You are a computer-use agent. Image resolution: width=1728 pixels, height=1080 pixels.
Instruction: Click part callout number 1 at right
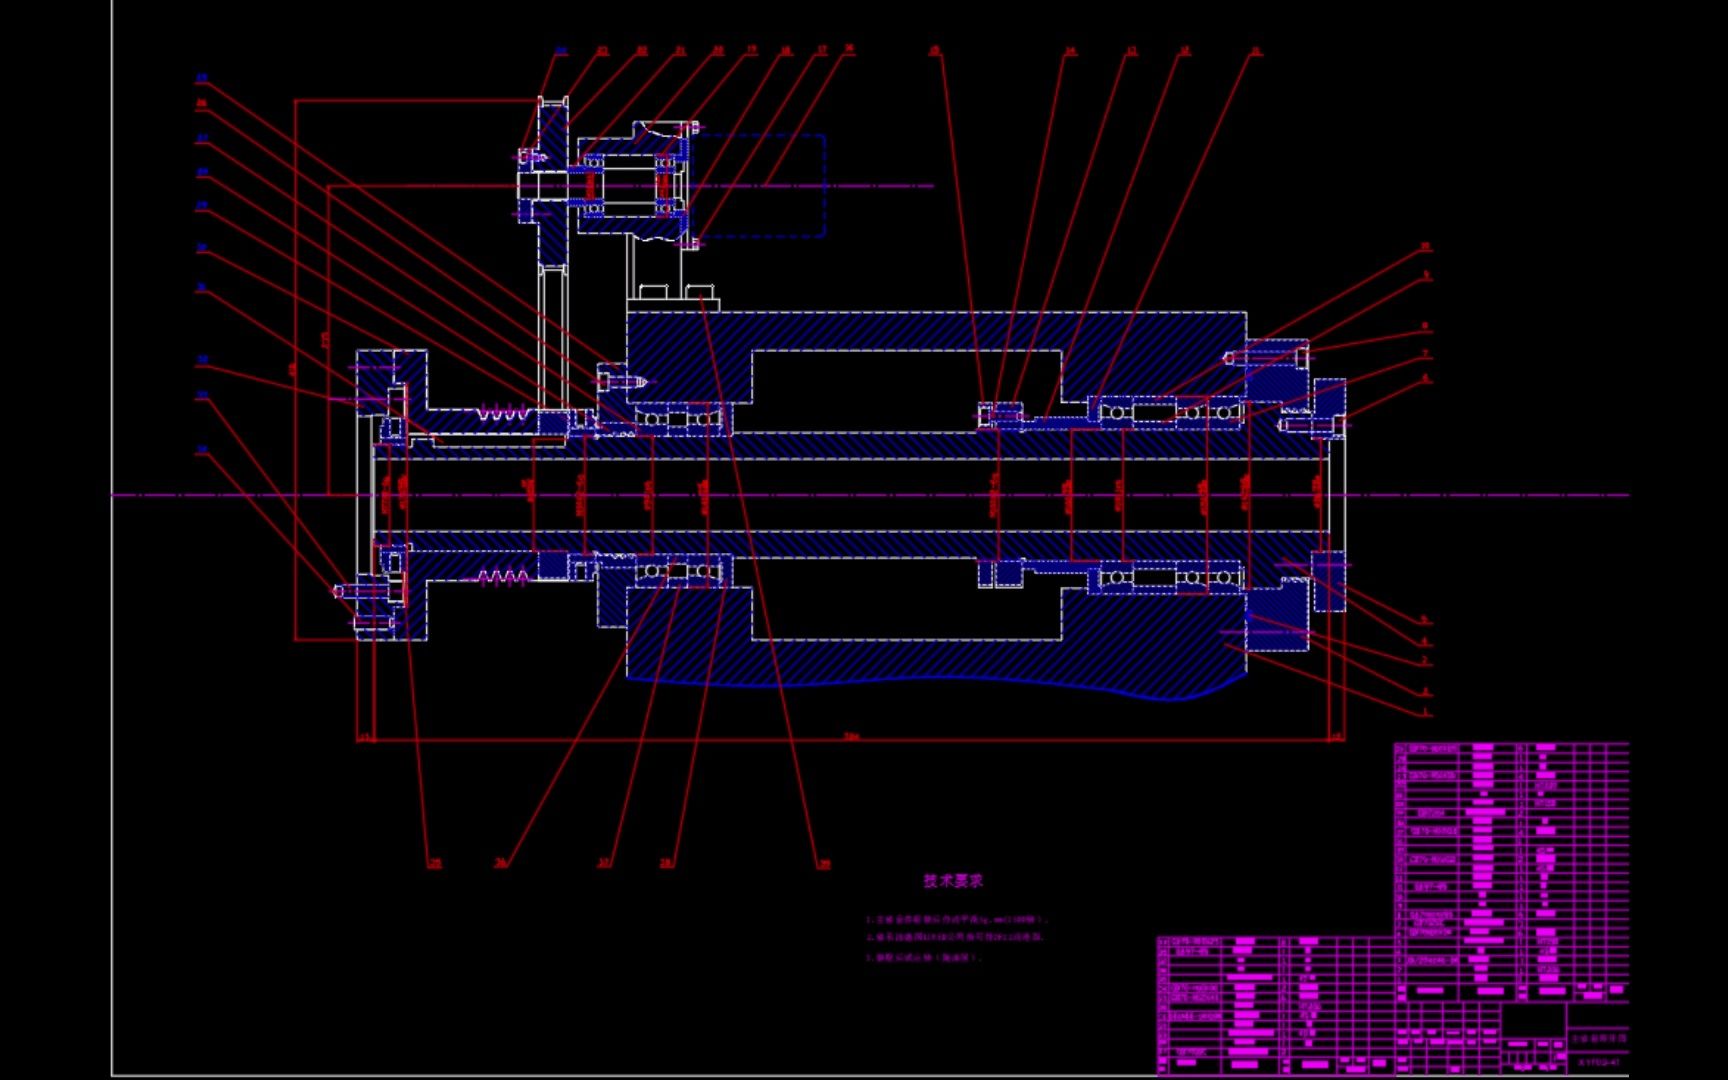pyautogui.click(x=1426, y=713)
